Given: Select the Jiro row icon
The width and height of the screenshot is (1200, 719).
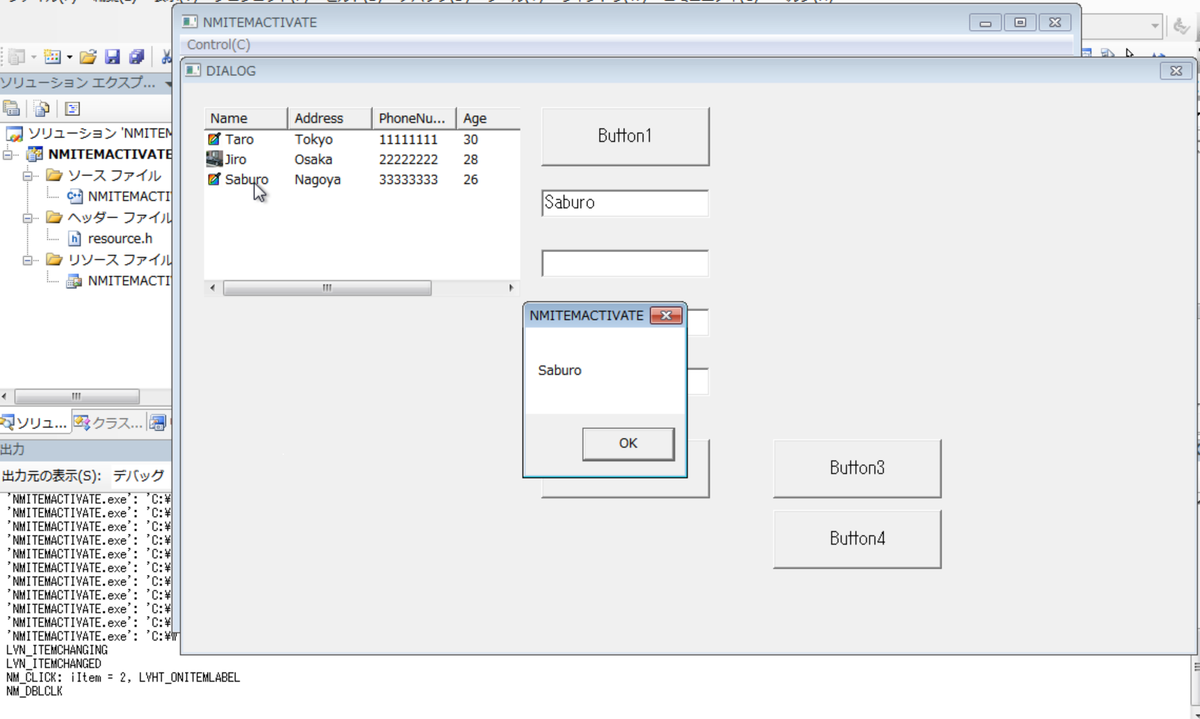Looking at the screenshot, I should (214, 159).
